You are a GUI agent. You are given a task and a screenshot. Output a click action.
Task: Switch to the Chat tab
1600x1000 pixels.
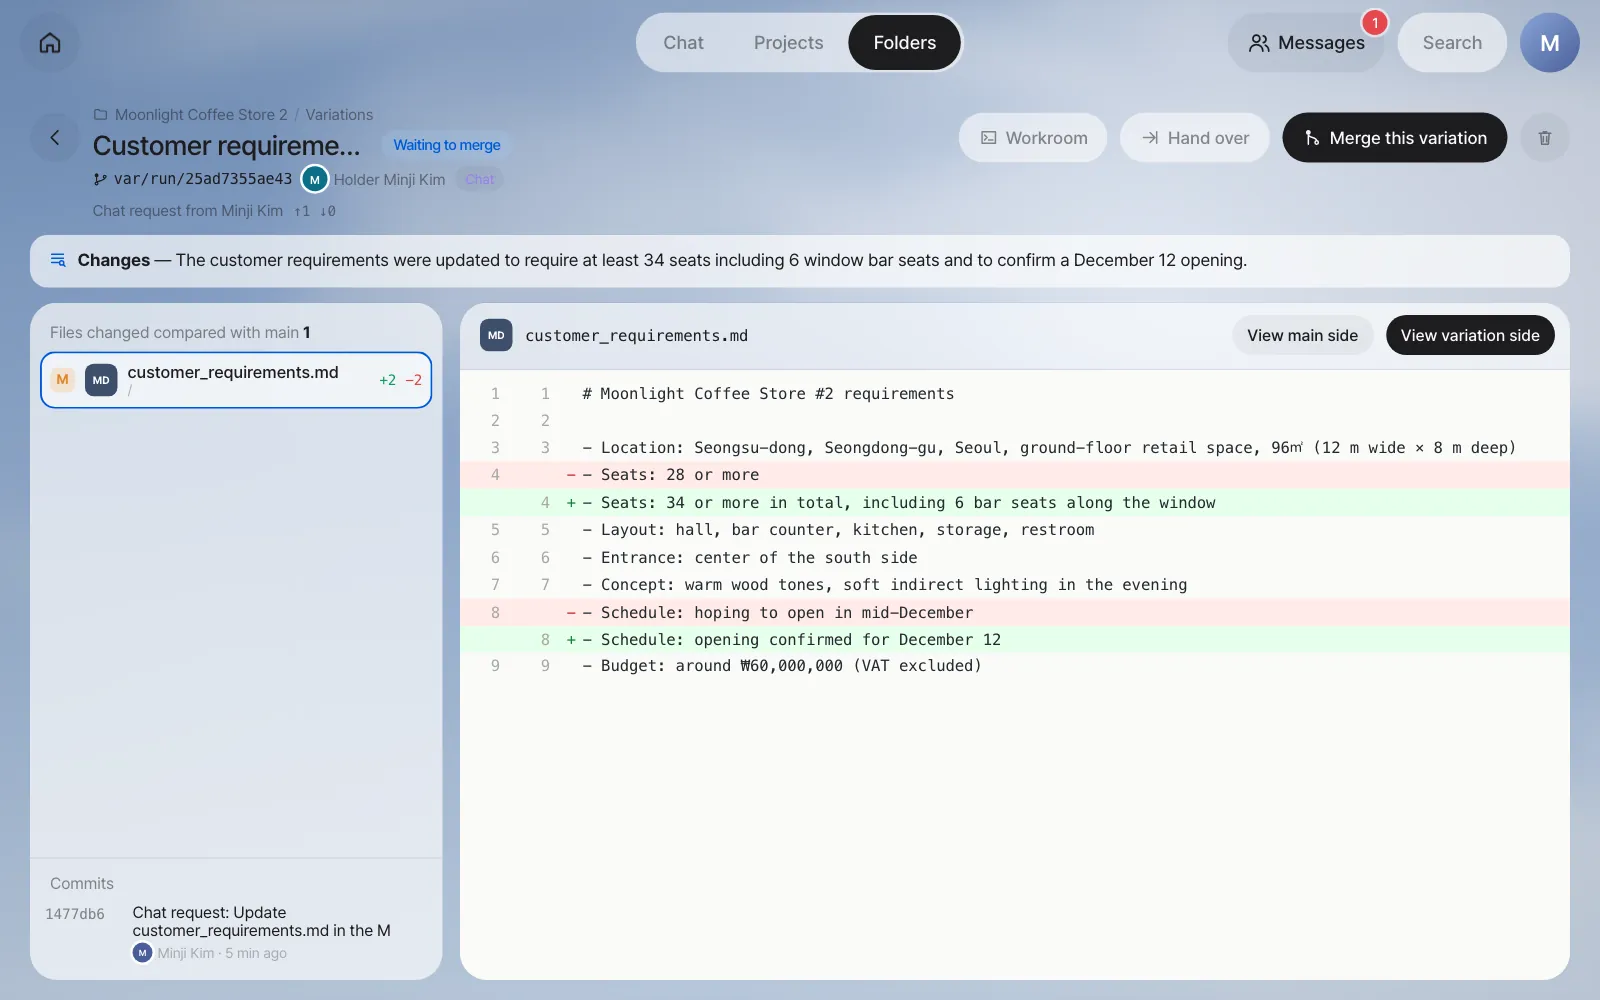683,43
